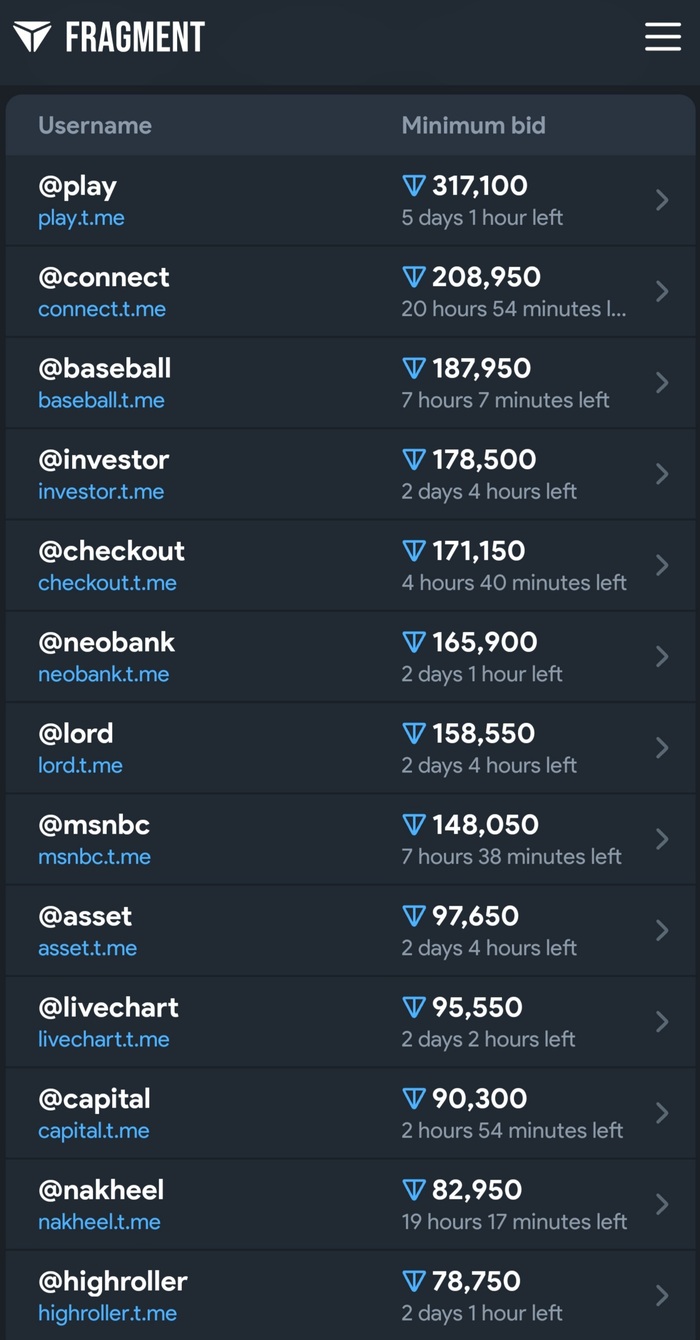The image size is (700, 1340).
Task: Open the neobank.t.me link
Action: pyautogui.click(x=104, y=674)
